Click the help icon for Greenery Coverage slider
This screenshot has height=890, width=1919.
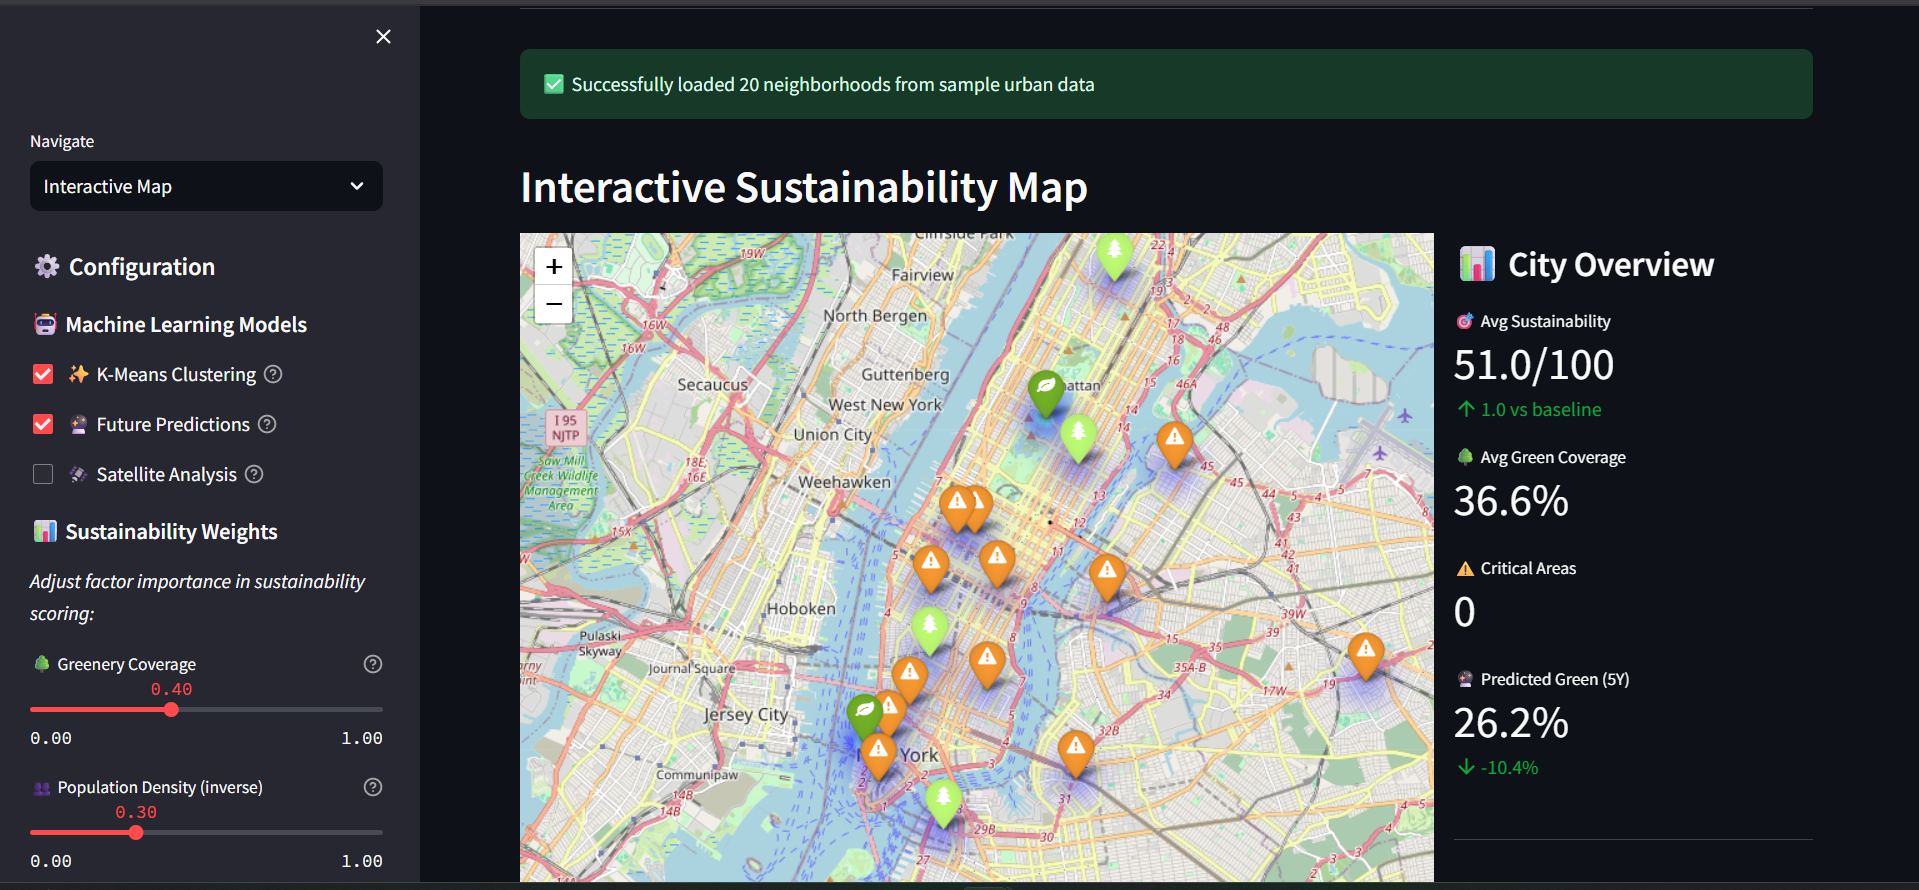point(373,664)
